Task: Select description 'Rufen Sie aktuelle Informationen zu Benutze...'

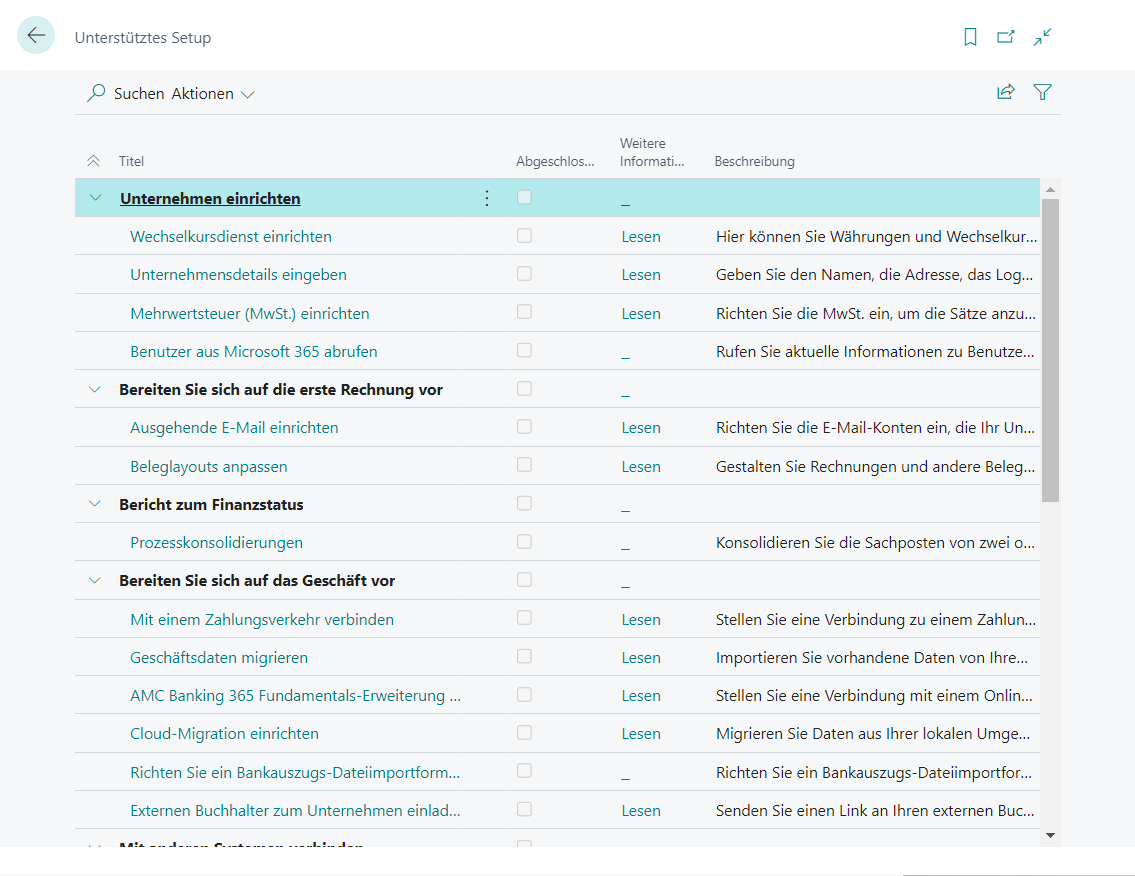Action: [x=875, y=352]
